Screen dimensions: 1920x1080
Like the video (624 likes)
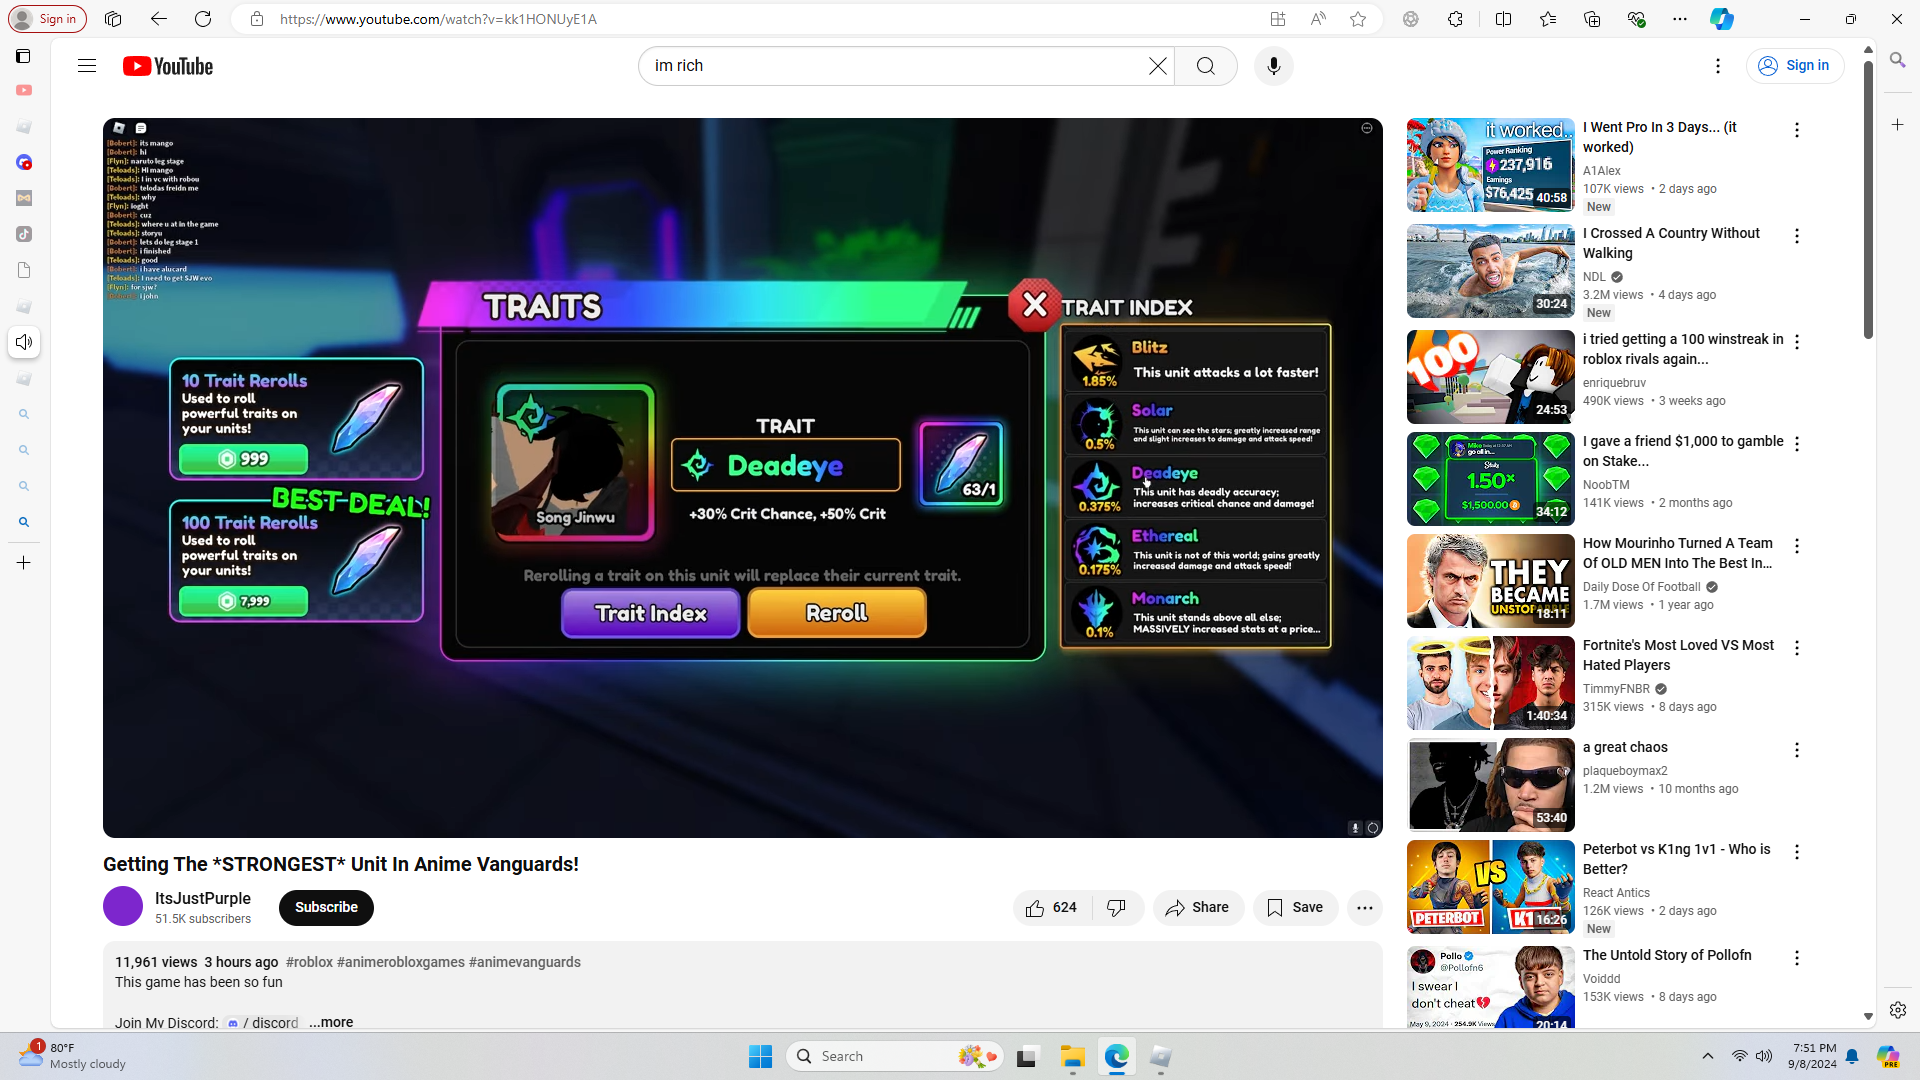[1051, 907]
